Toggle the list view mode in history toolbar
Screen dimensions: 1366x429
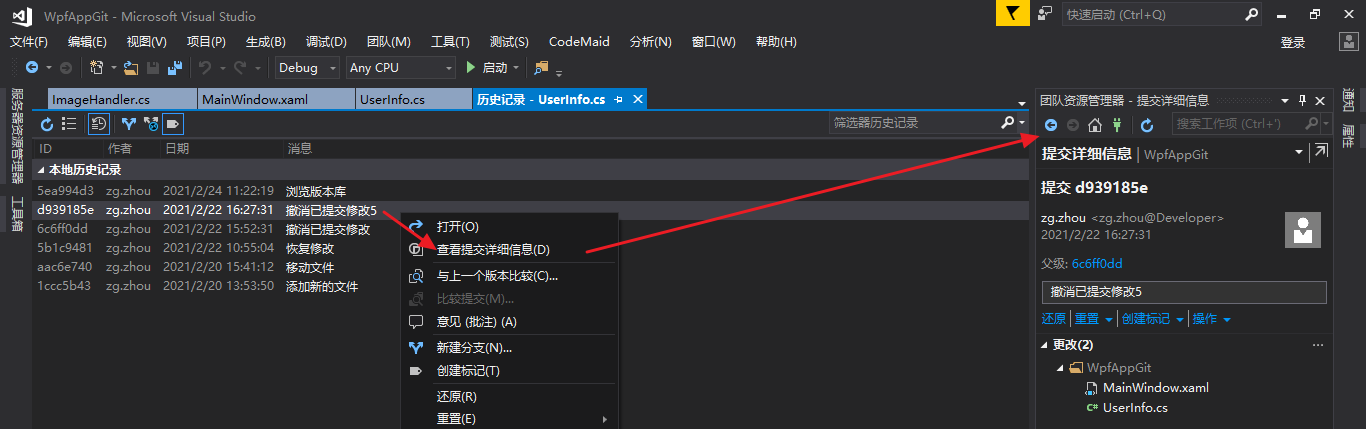[69, 124]
